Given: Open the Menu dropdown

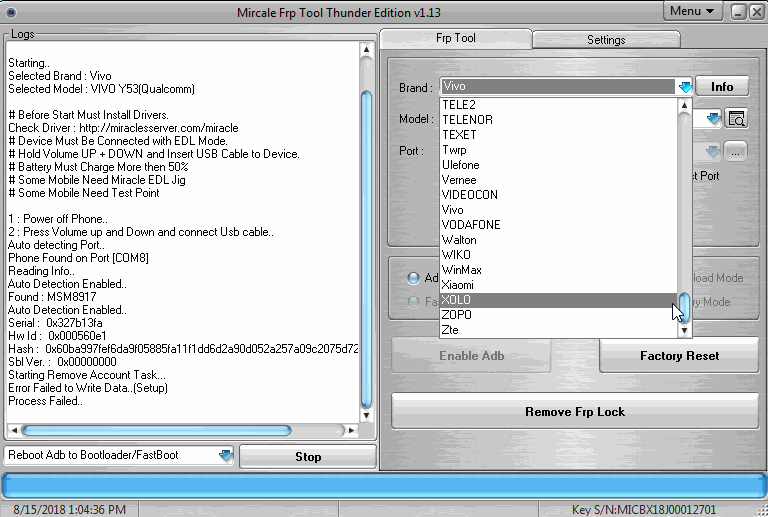Looking at the screenshot, I should click(693, 11).
